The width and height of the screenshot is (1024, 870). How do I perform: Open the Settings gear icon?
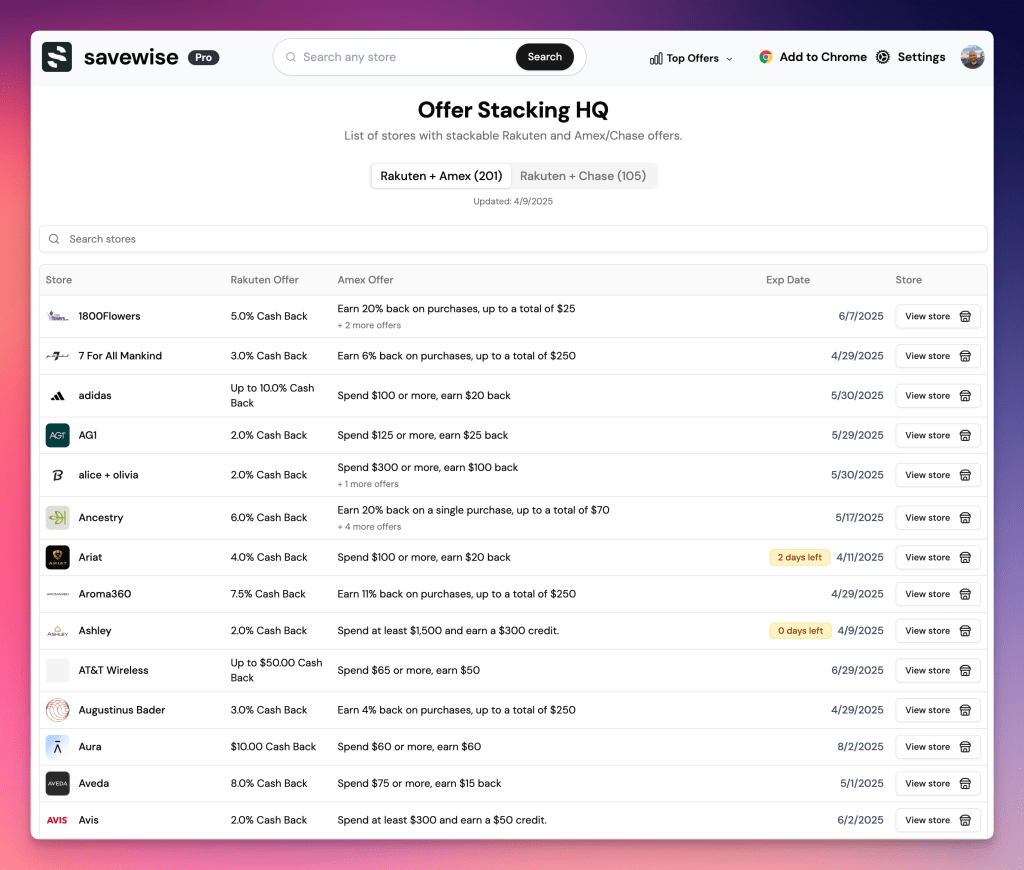[883, 57]
